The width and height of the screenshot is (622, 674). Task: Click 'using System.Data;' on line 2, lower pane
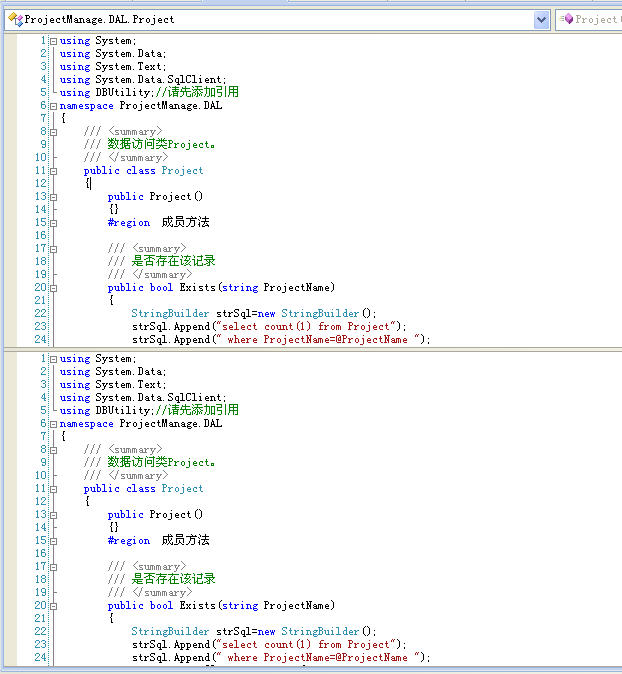113,371
